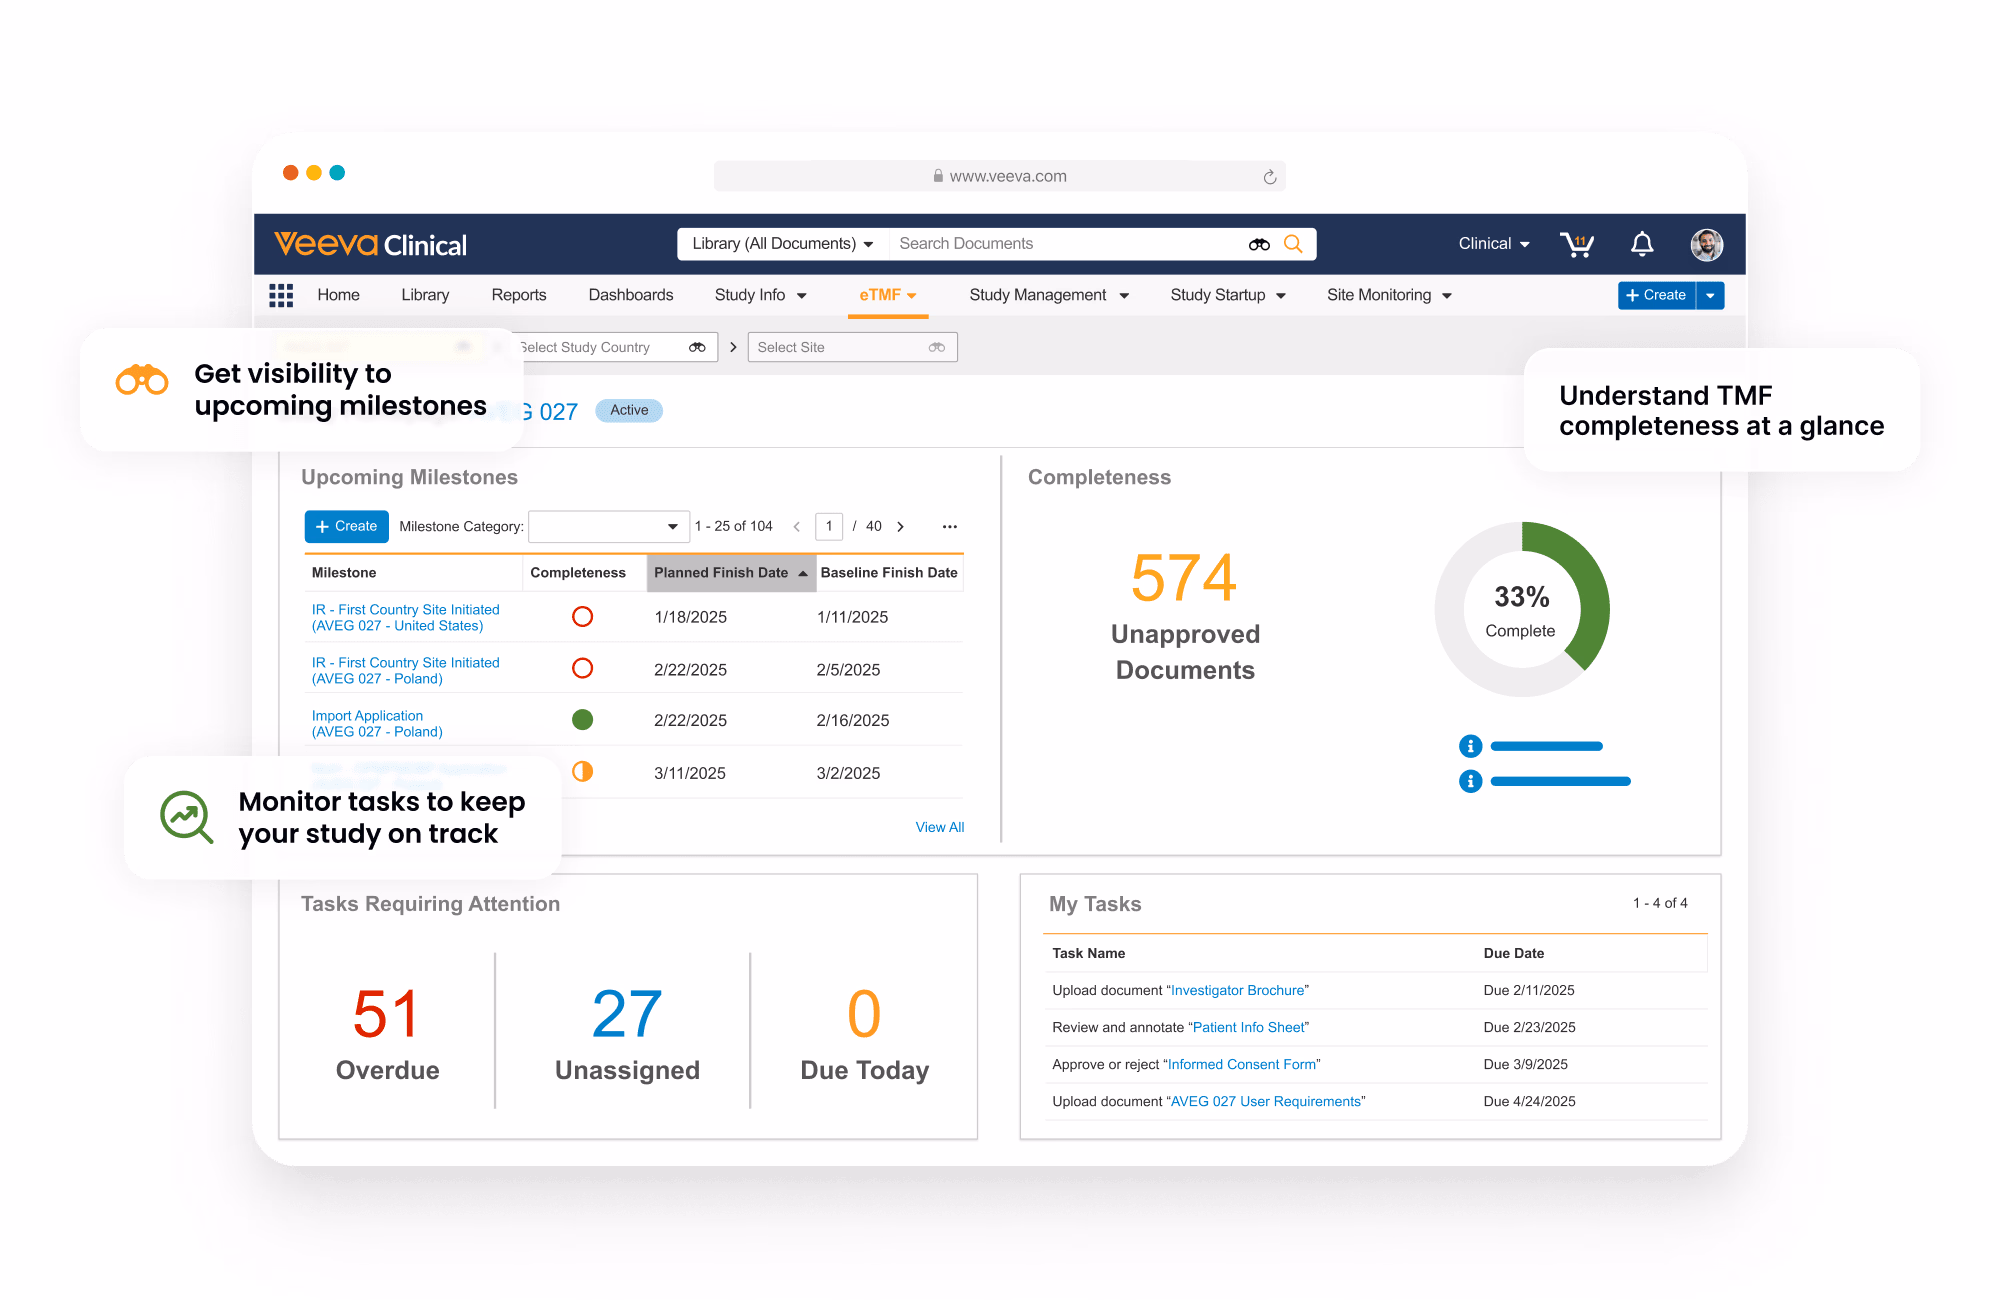Click View All under Upcoming Milestones
Image resolution: width=2000 pixels, height=1300 pixels.
[x=939, y=827]
